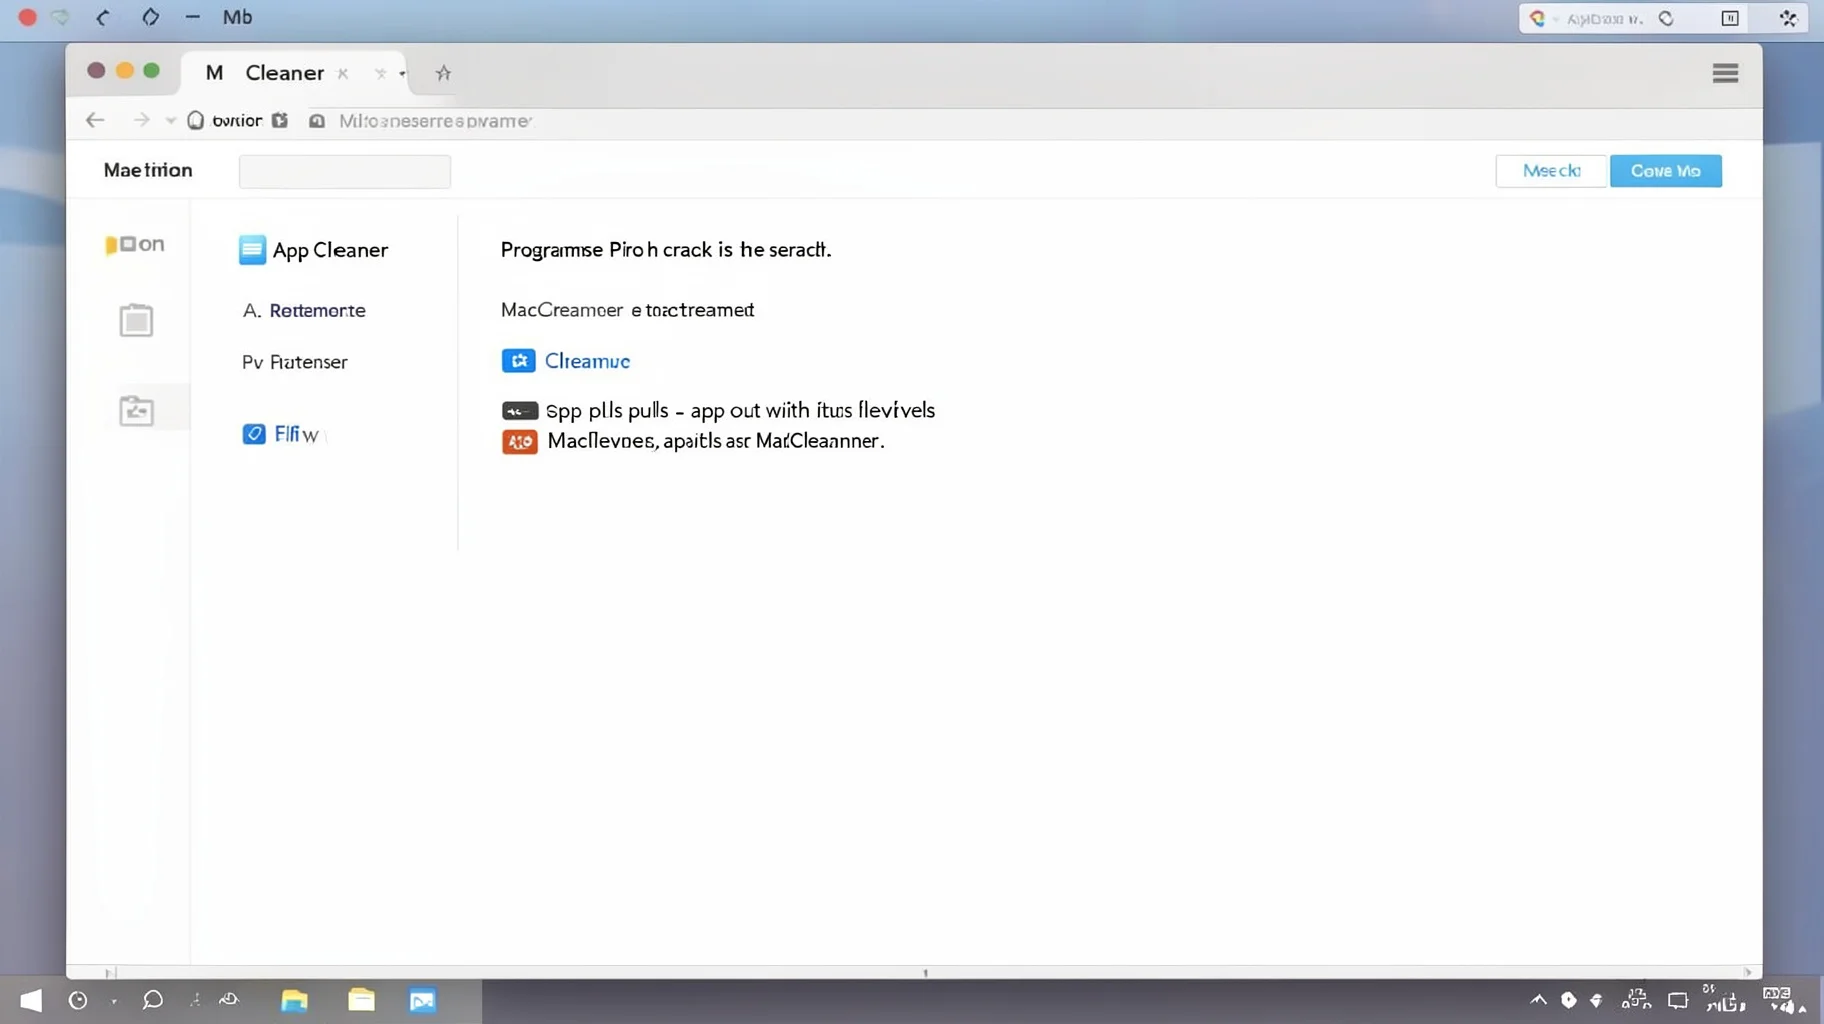Click the Mb label in the top bar
Screen dimensions: 1824x1024
tap(237, 17)
